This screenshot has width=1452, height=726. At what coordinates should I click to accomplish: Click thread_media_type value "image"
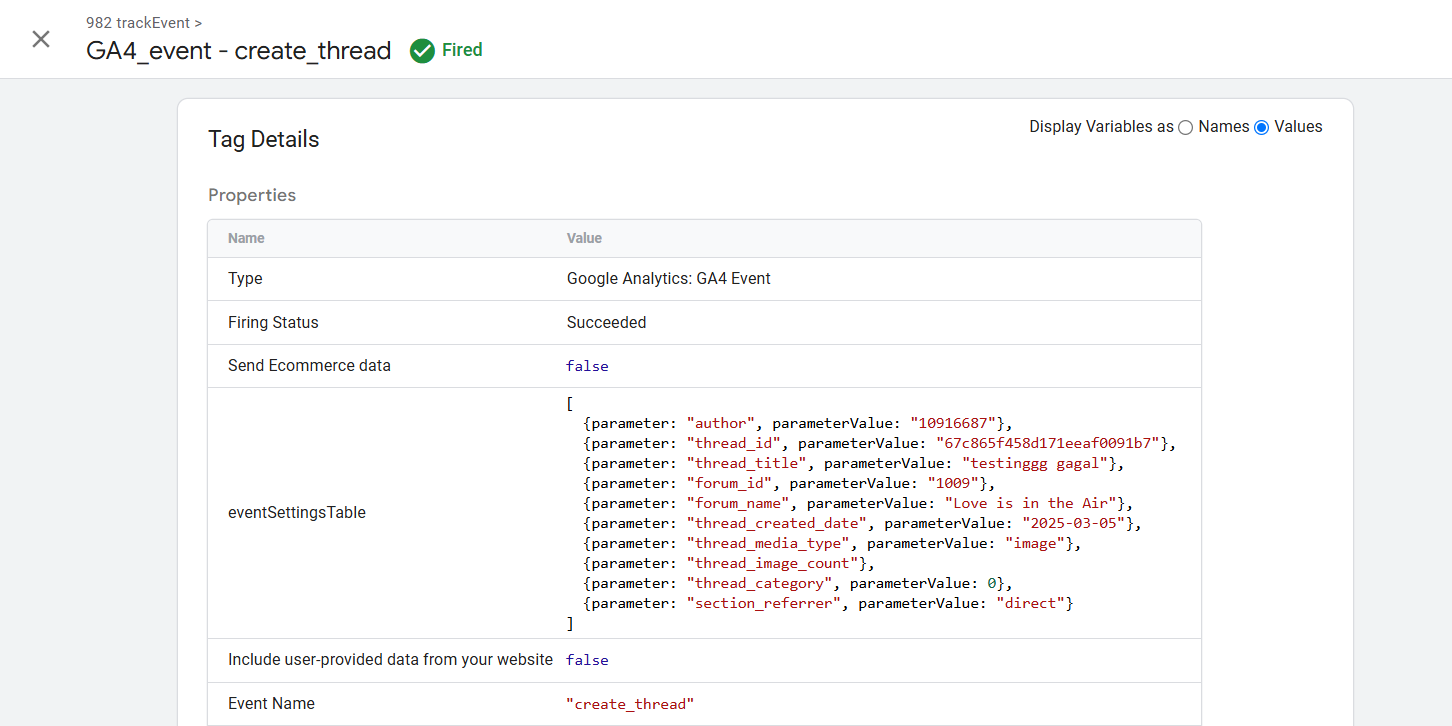(1035, 543)
